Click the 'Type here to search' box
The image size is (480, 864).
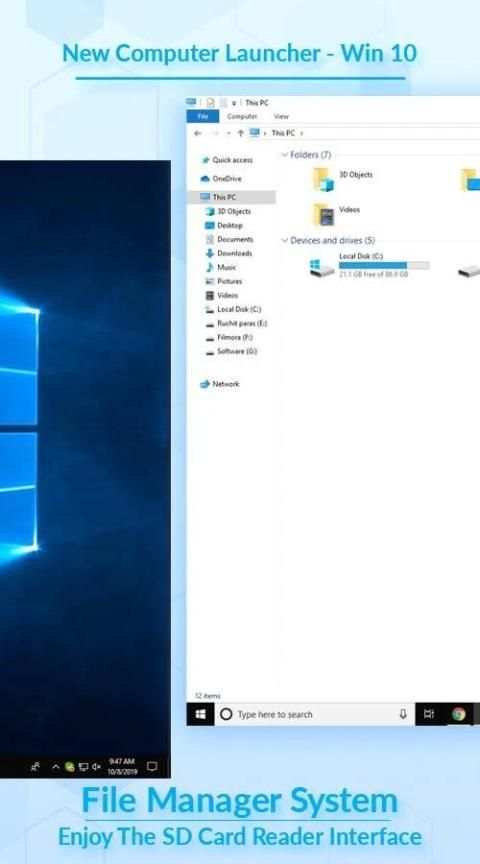[315, 714]
